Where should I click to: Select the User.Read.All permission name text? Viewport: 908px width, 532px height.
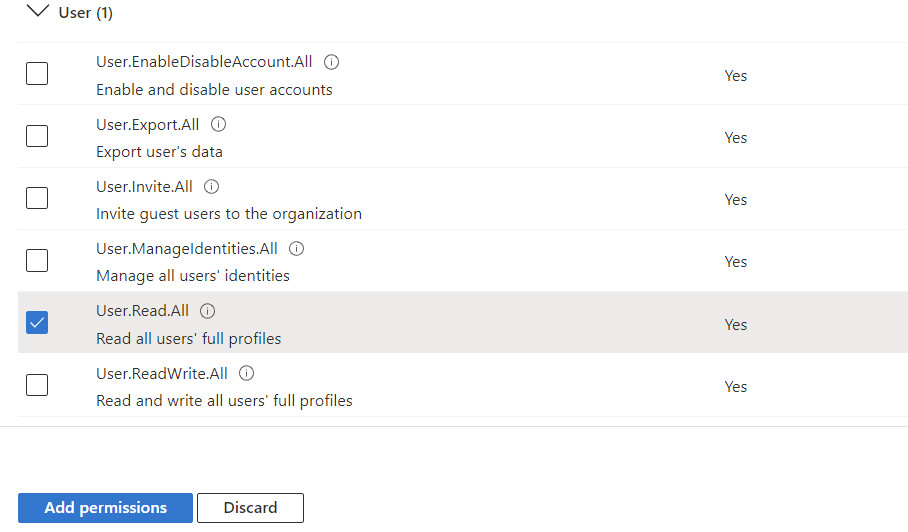(142, 311)
